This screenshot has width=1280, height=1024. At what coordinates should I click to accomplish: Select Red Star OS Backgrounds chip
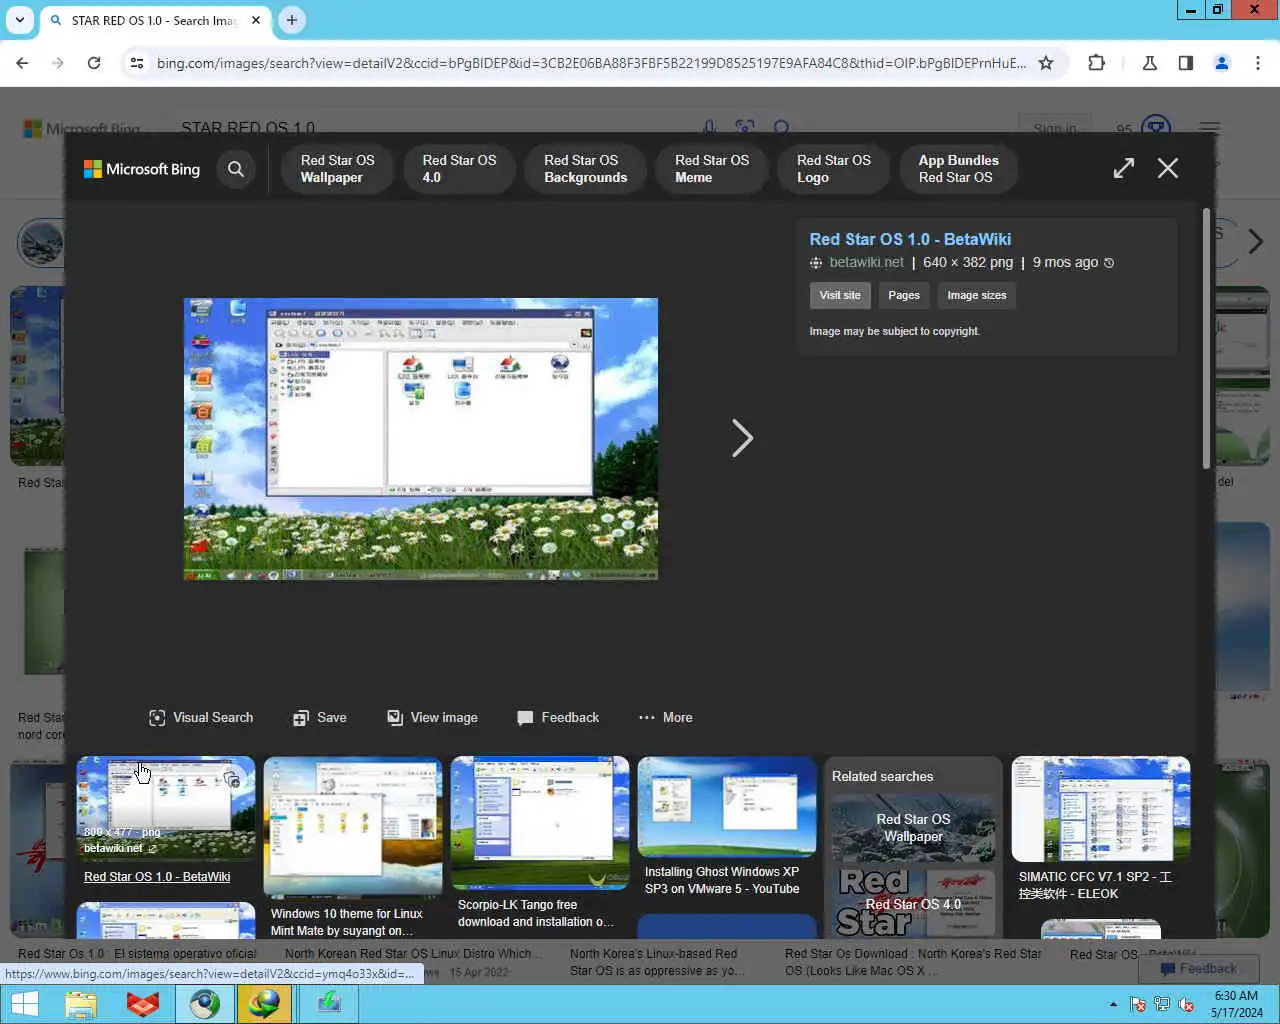[585, 169]
